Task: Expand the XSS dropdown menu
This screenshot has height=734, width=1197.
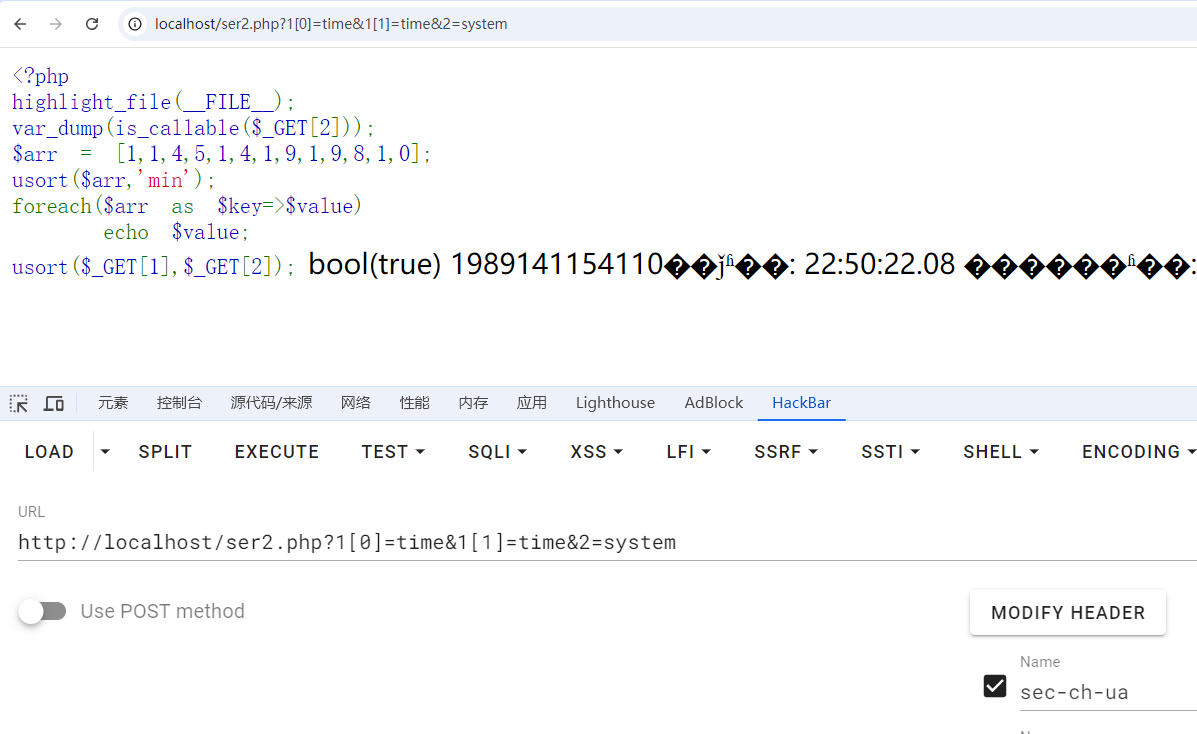Action: (596, 452)
